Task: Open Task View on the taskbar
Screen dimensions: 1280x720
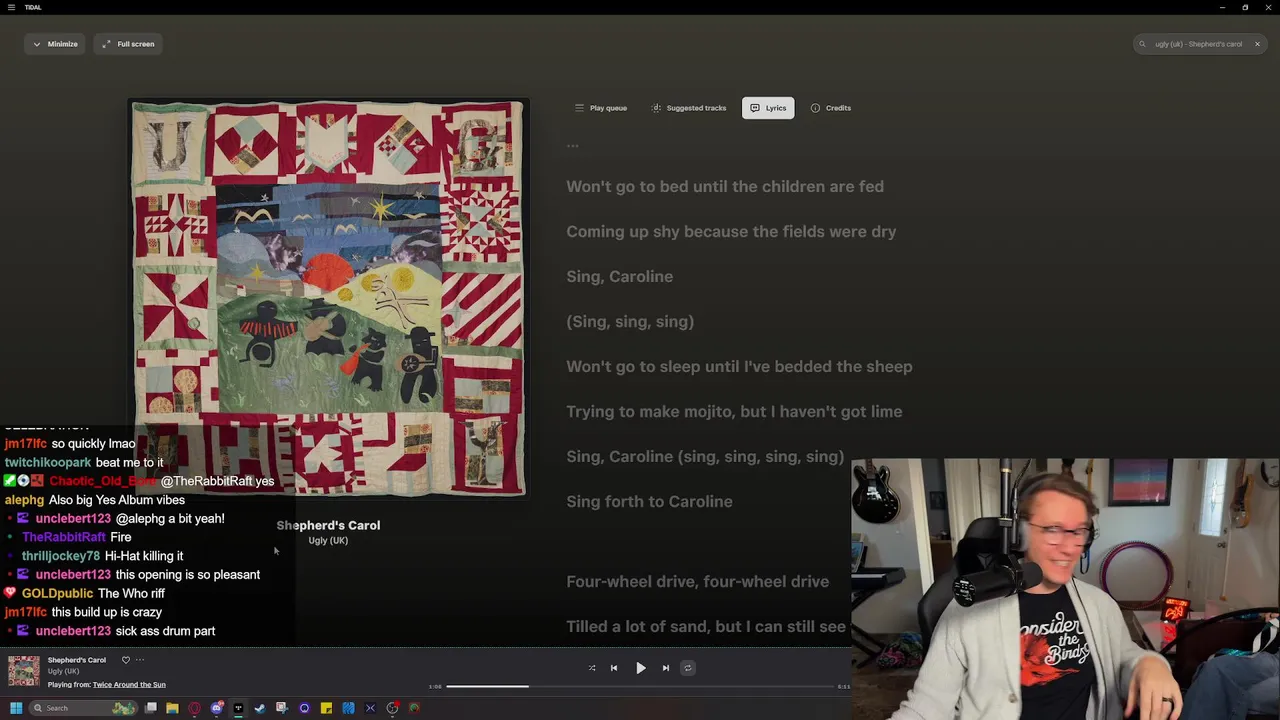Action: (151, 708)
